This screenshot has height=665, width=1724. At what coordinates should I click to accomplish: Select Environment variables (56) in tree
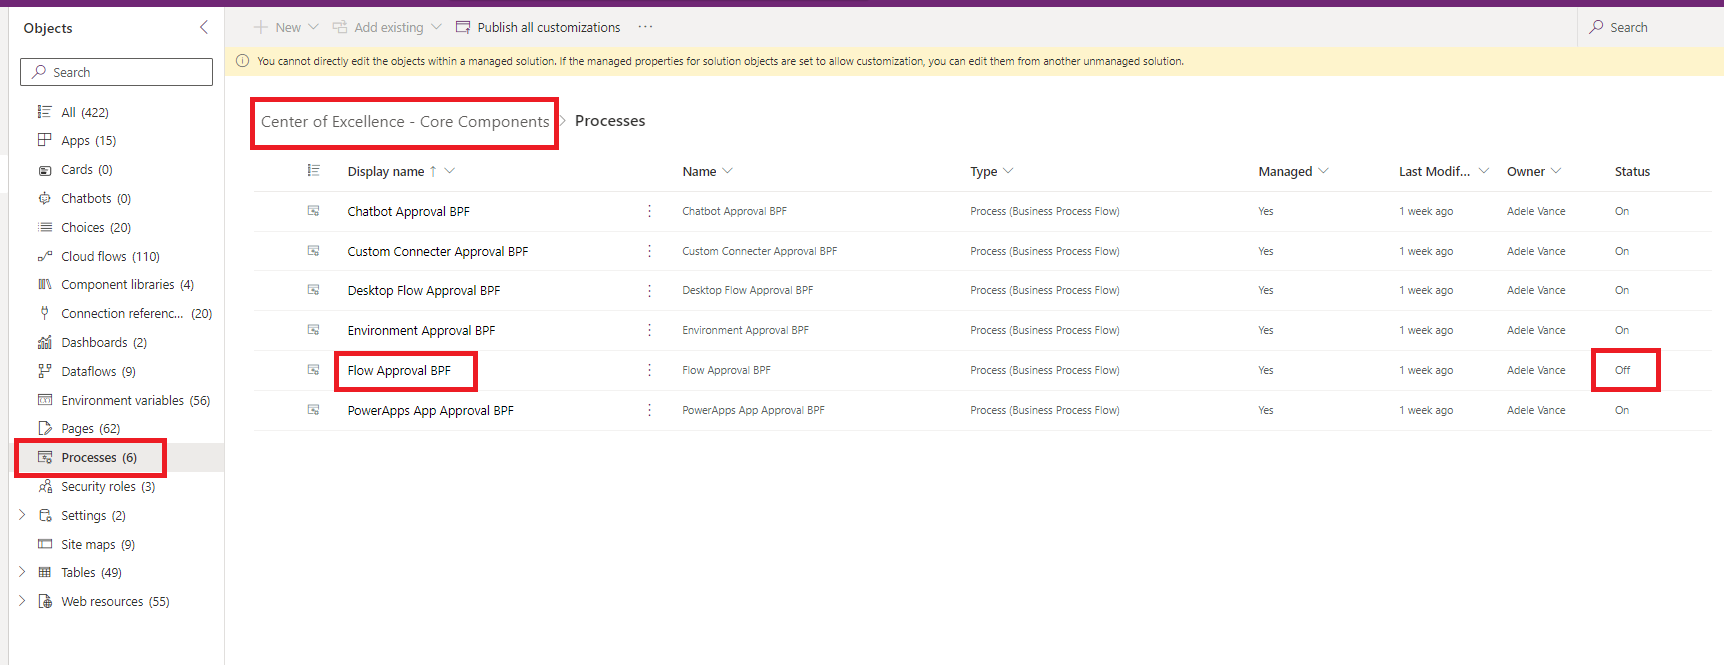136,400
